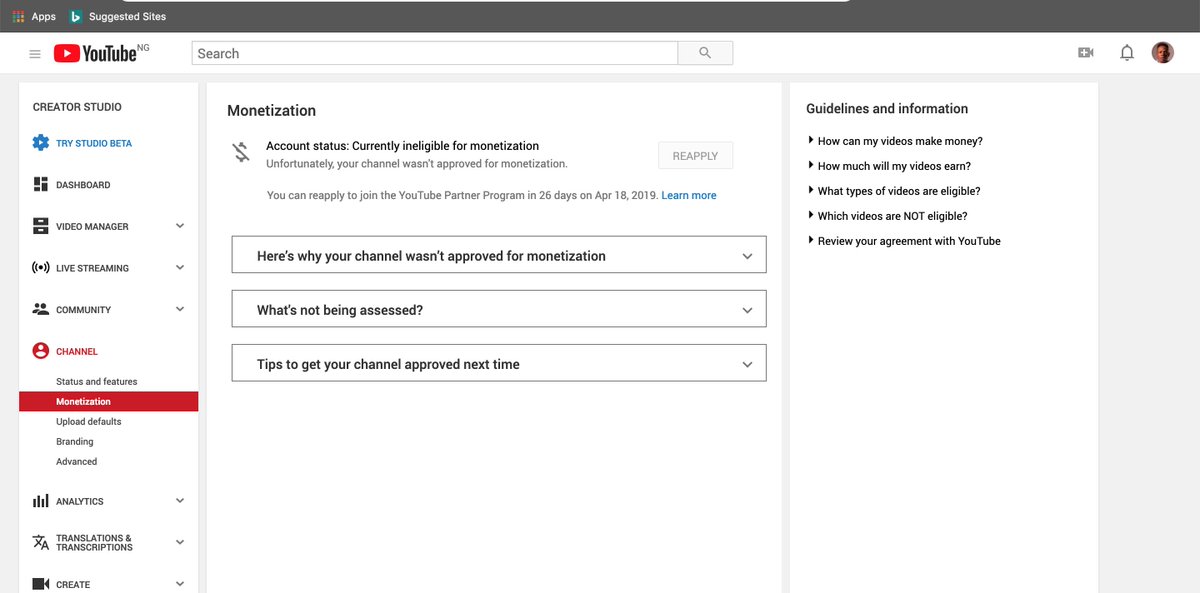Click the account status ineligible text
The width and height of the screenshot is (1200, 593).
click(402, 146)
